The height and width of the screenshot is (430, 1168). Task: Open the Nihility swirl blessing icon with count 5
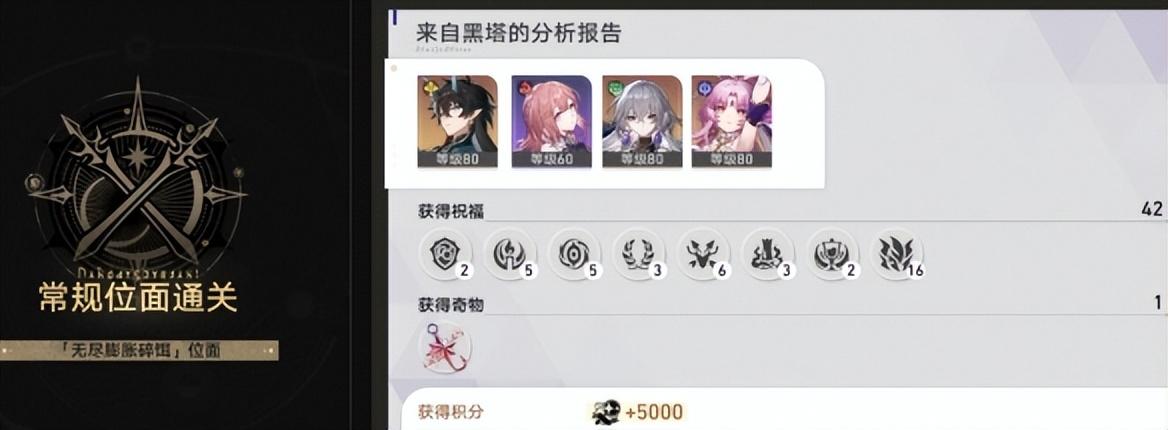point(574,254)
